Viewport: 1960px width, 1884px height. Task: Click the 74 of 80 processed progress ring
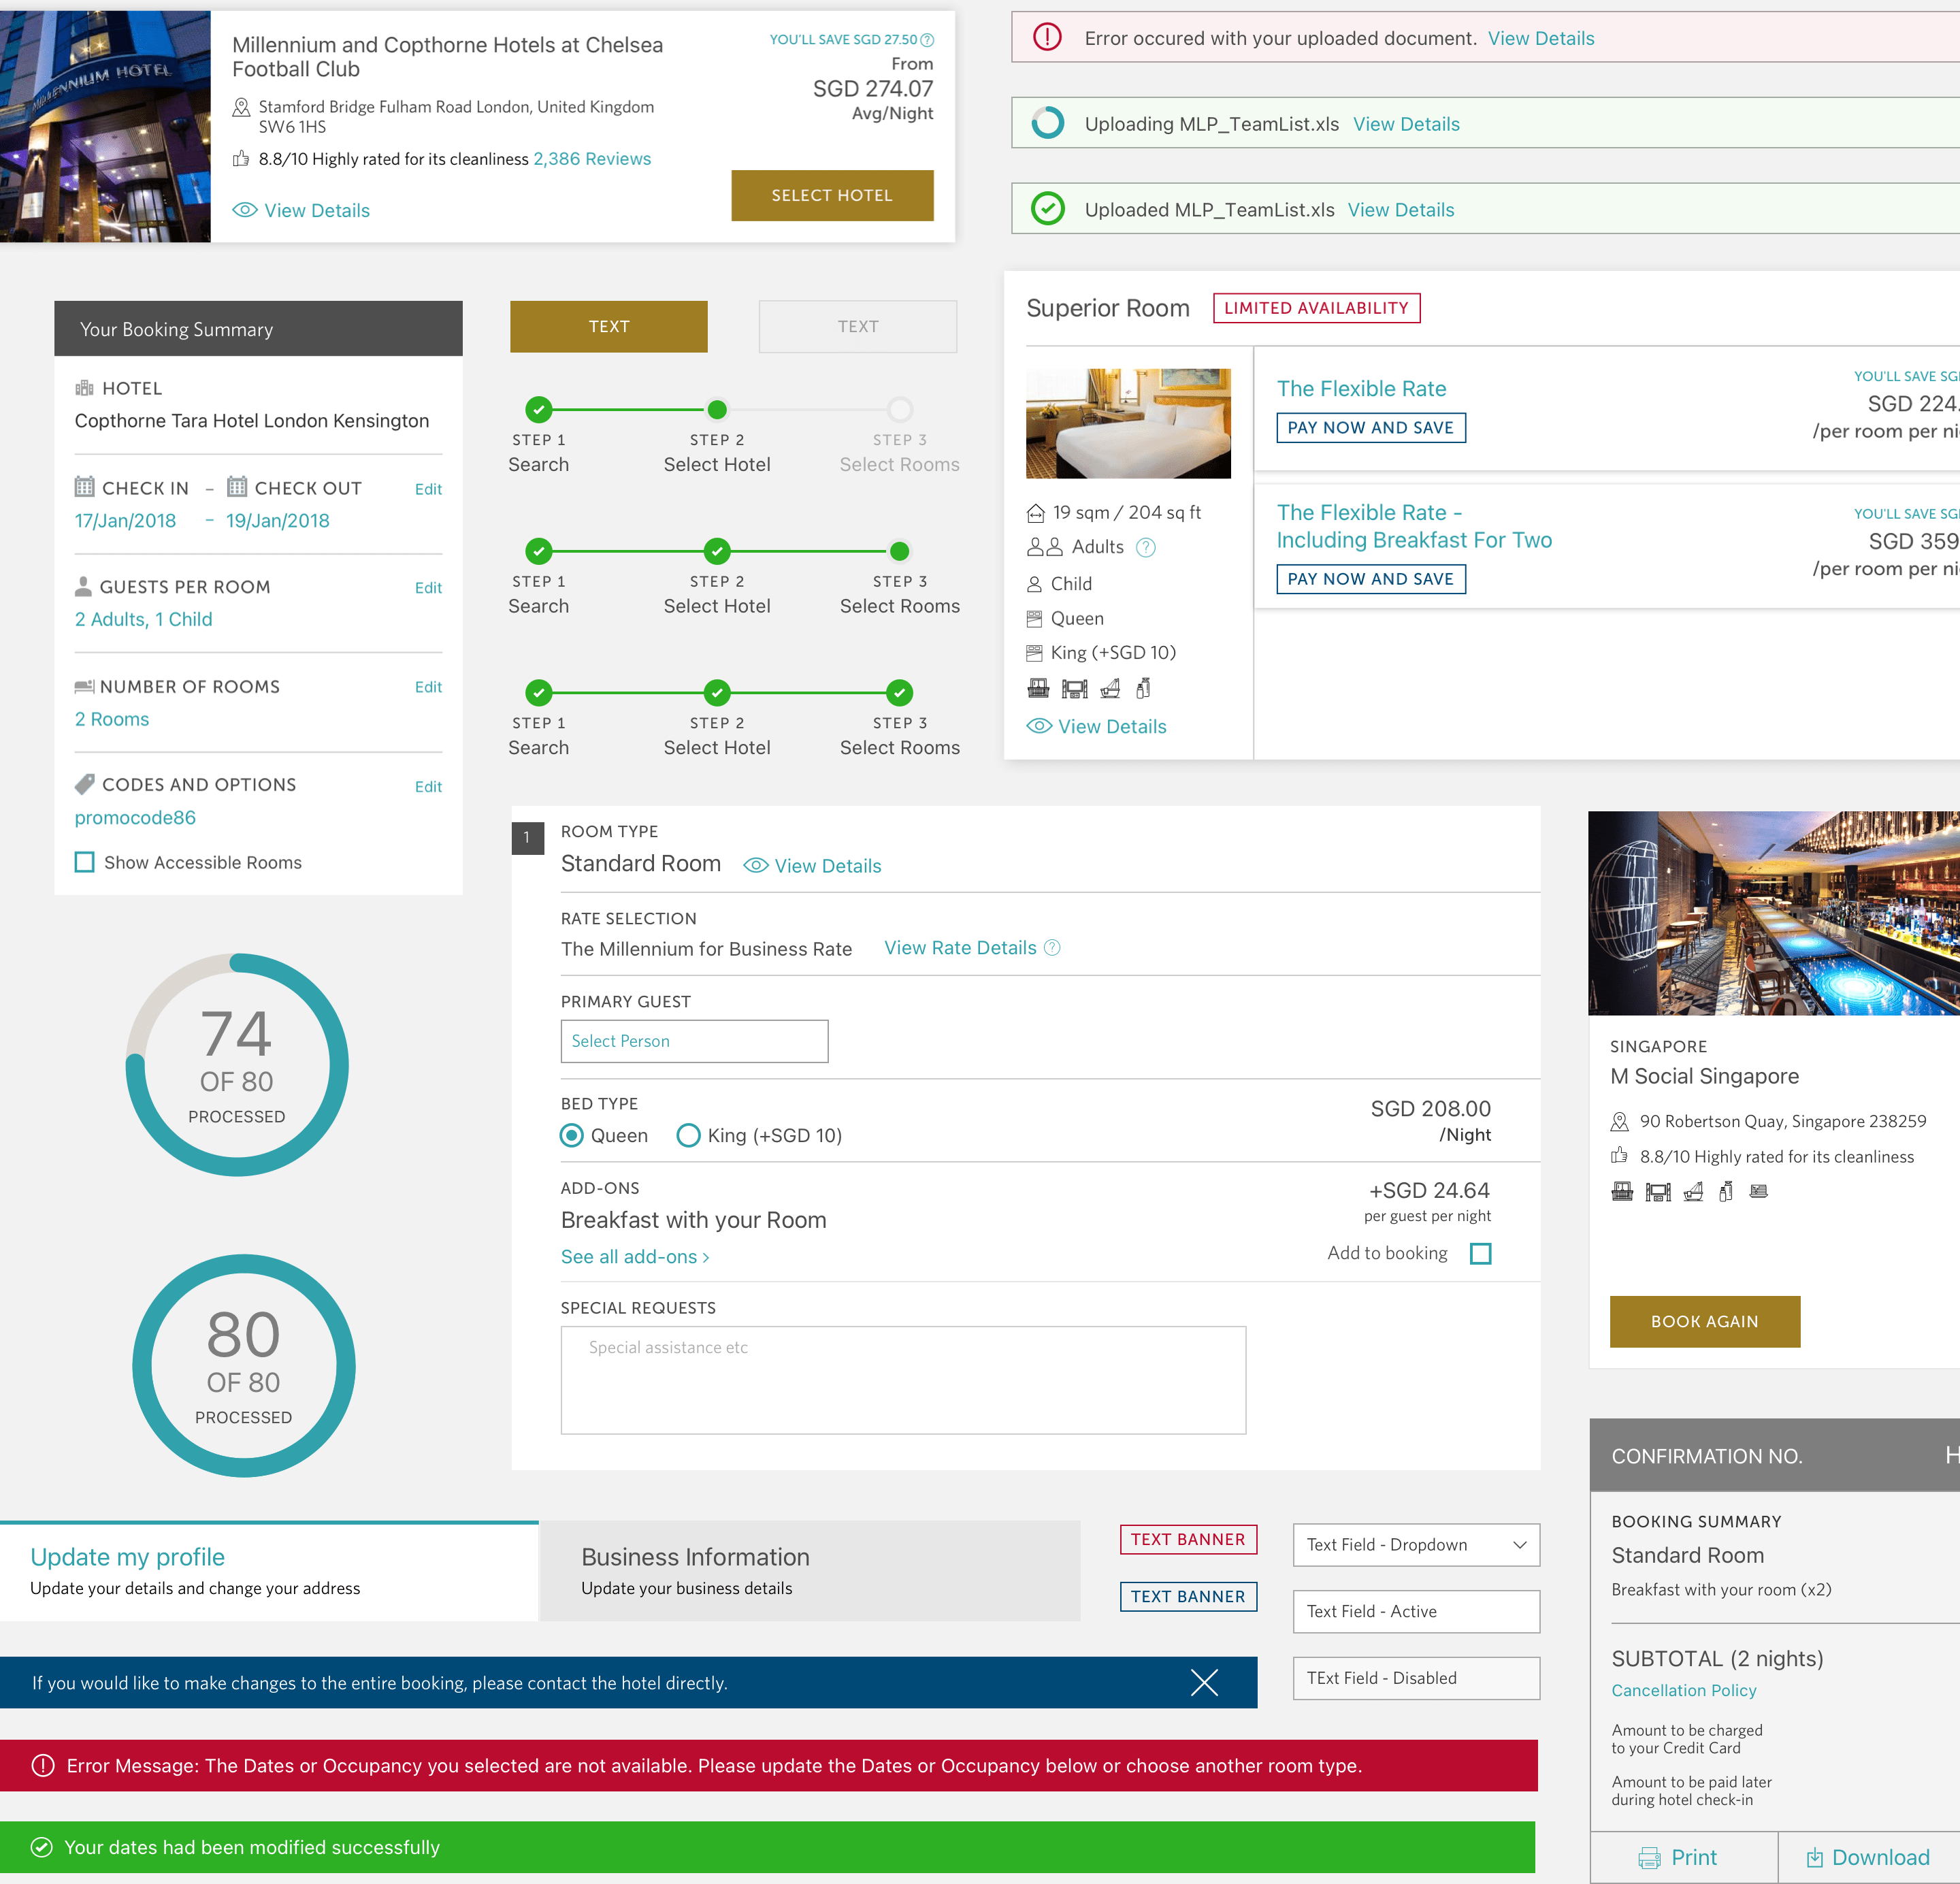(x=237, y=1065)
